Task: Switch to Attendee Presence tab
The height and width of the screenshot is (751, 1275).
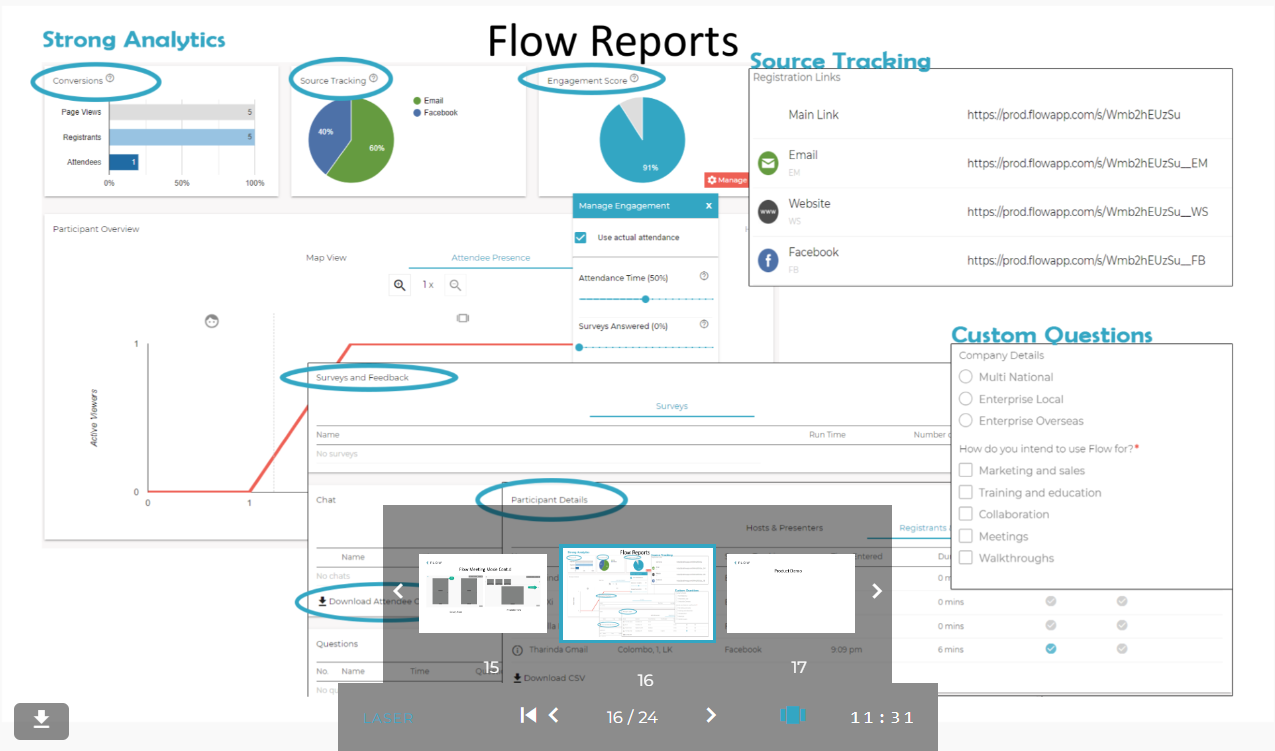Action: point(490,258)
